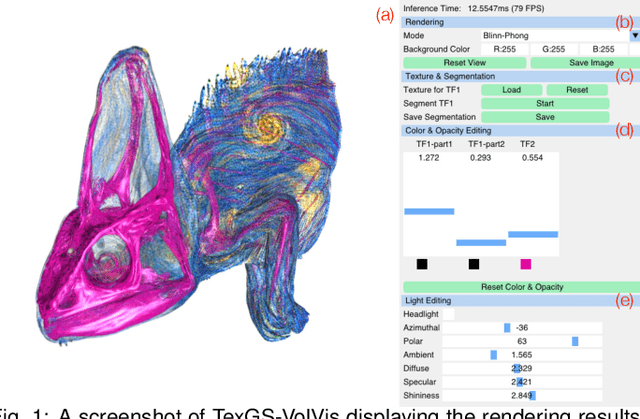Image resolution: width=640 pixels, height=419 pixels.
Task: Click the TF1-part1 value 1.272
Action: pyautogui.click(x=429, y=158)
